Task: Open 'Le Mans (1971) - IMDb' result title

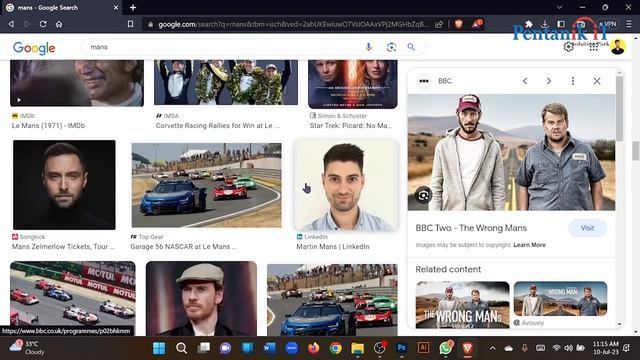Action: (48, 126)
